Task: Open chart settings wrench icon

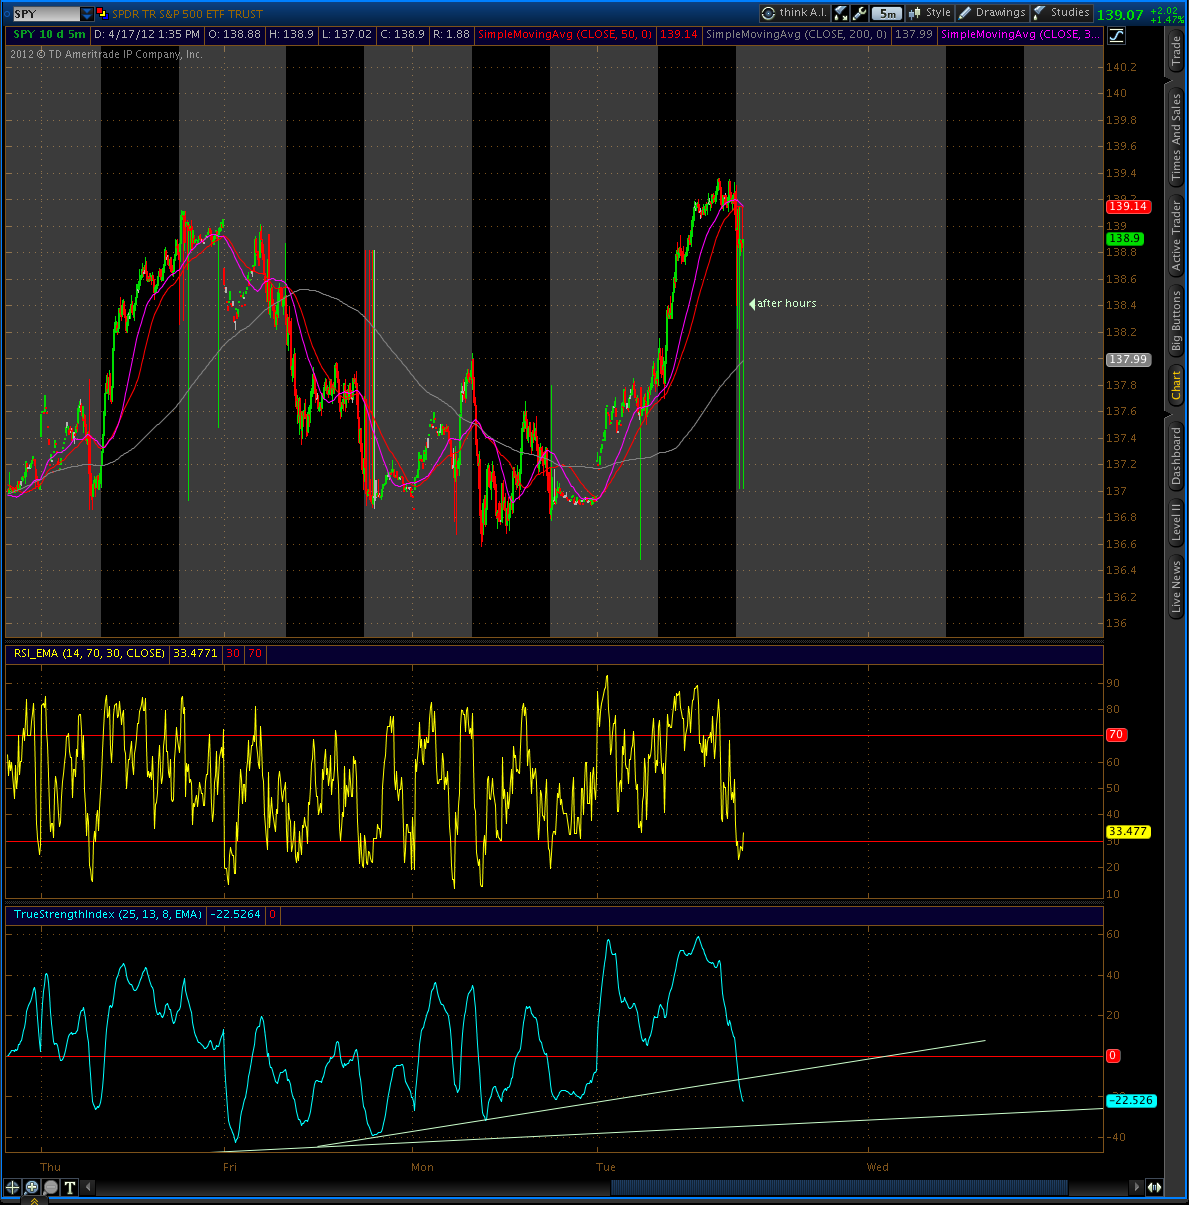Action: 860,13
